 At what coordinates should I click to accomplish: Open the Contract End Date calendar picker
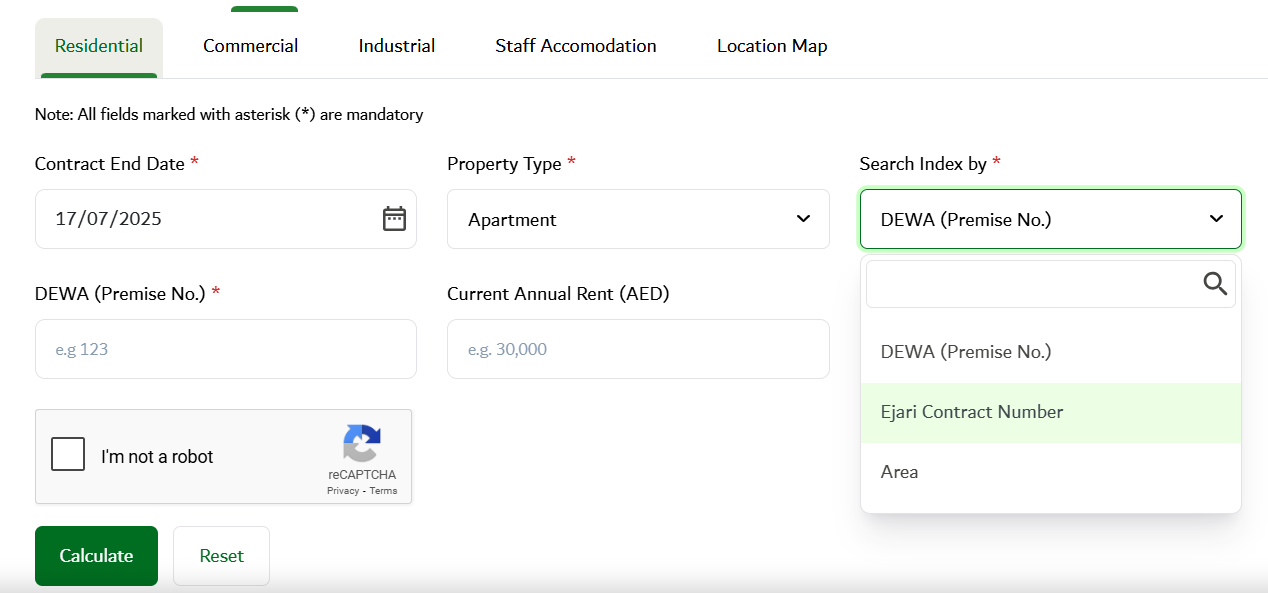(x=394, y=219)
